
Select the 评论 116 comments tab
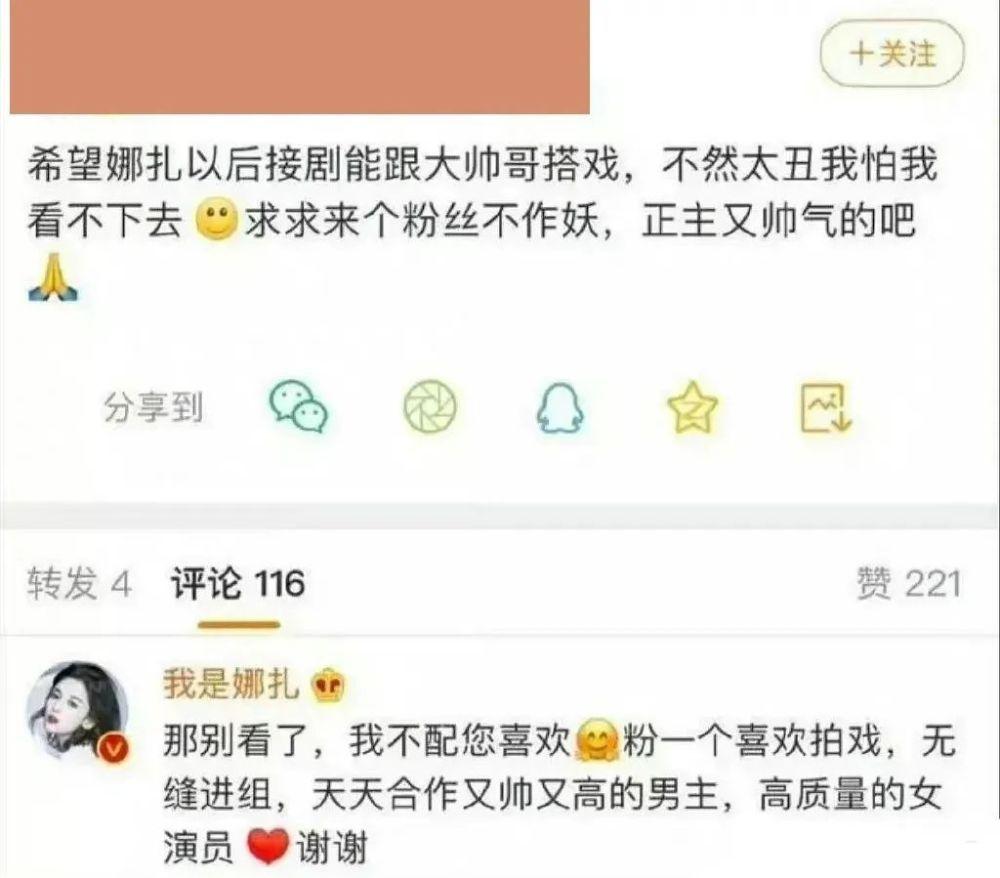coord(238,583)
